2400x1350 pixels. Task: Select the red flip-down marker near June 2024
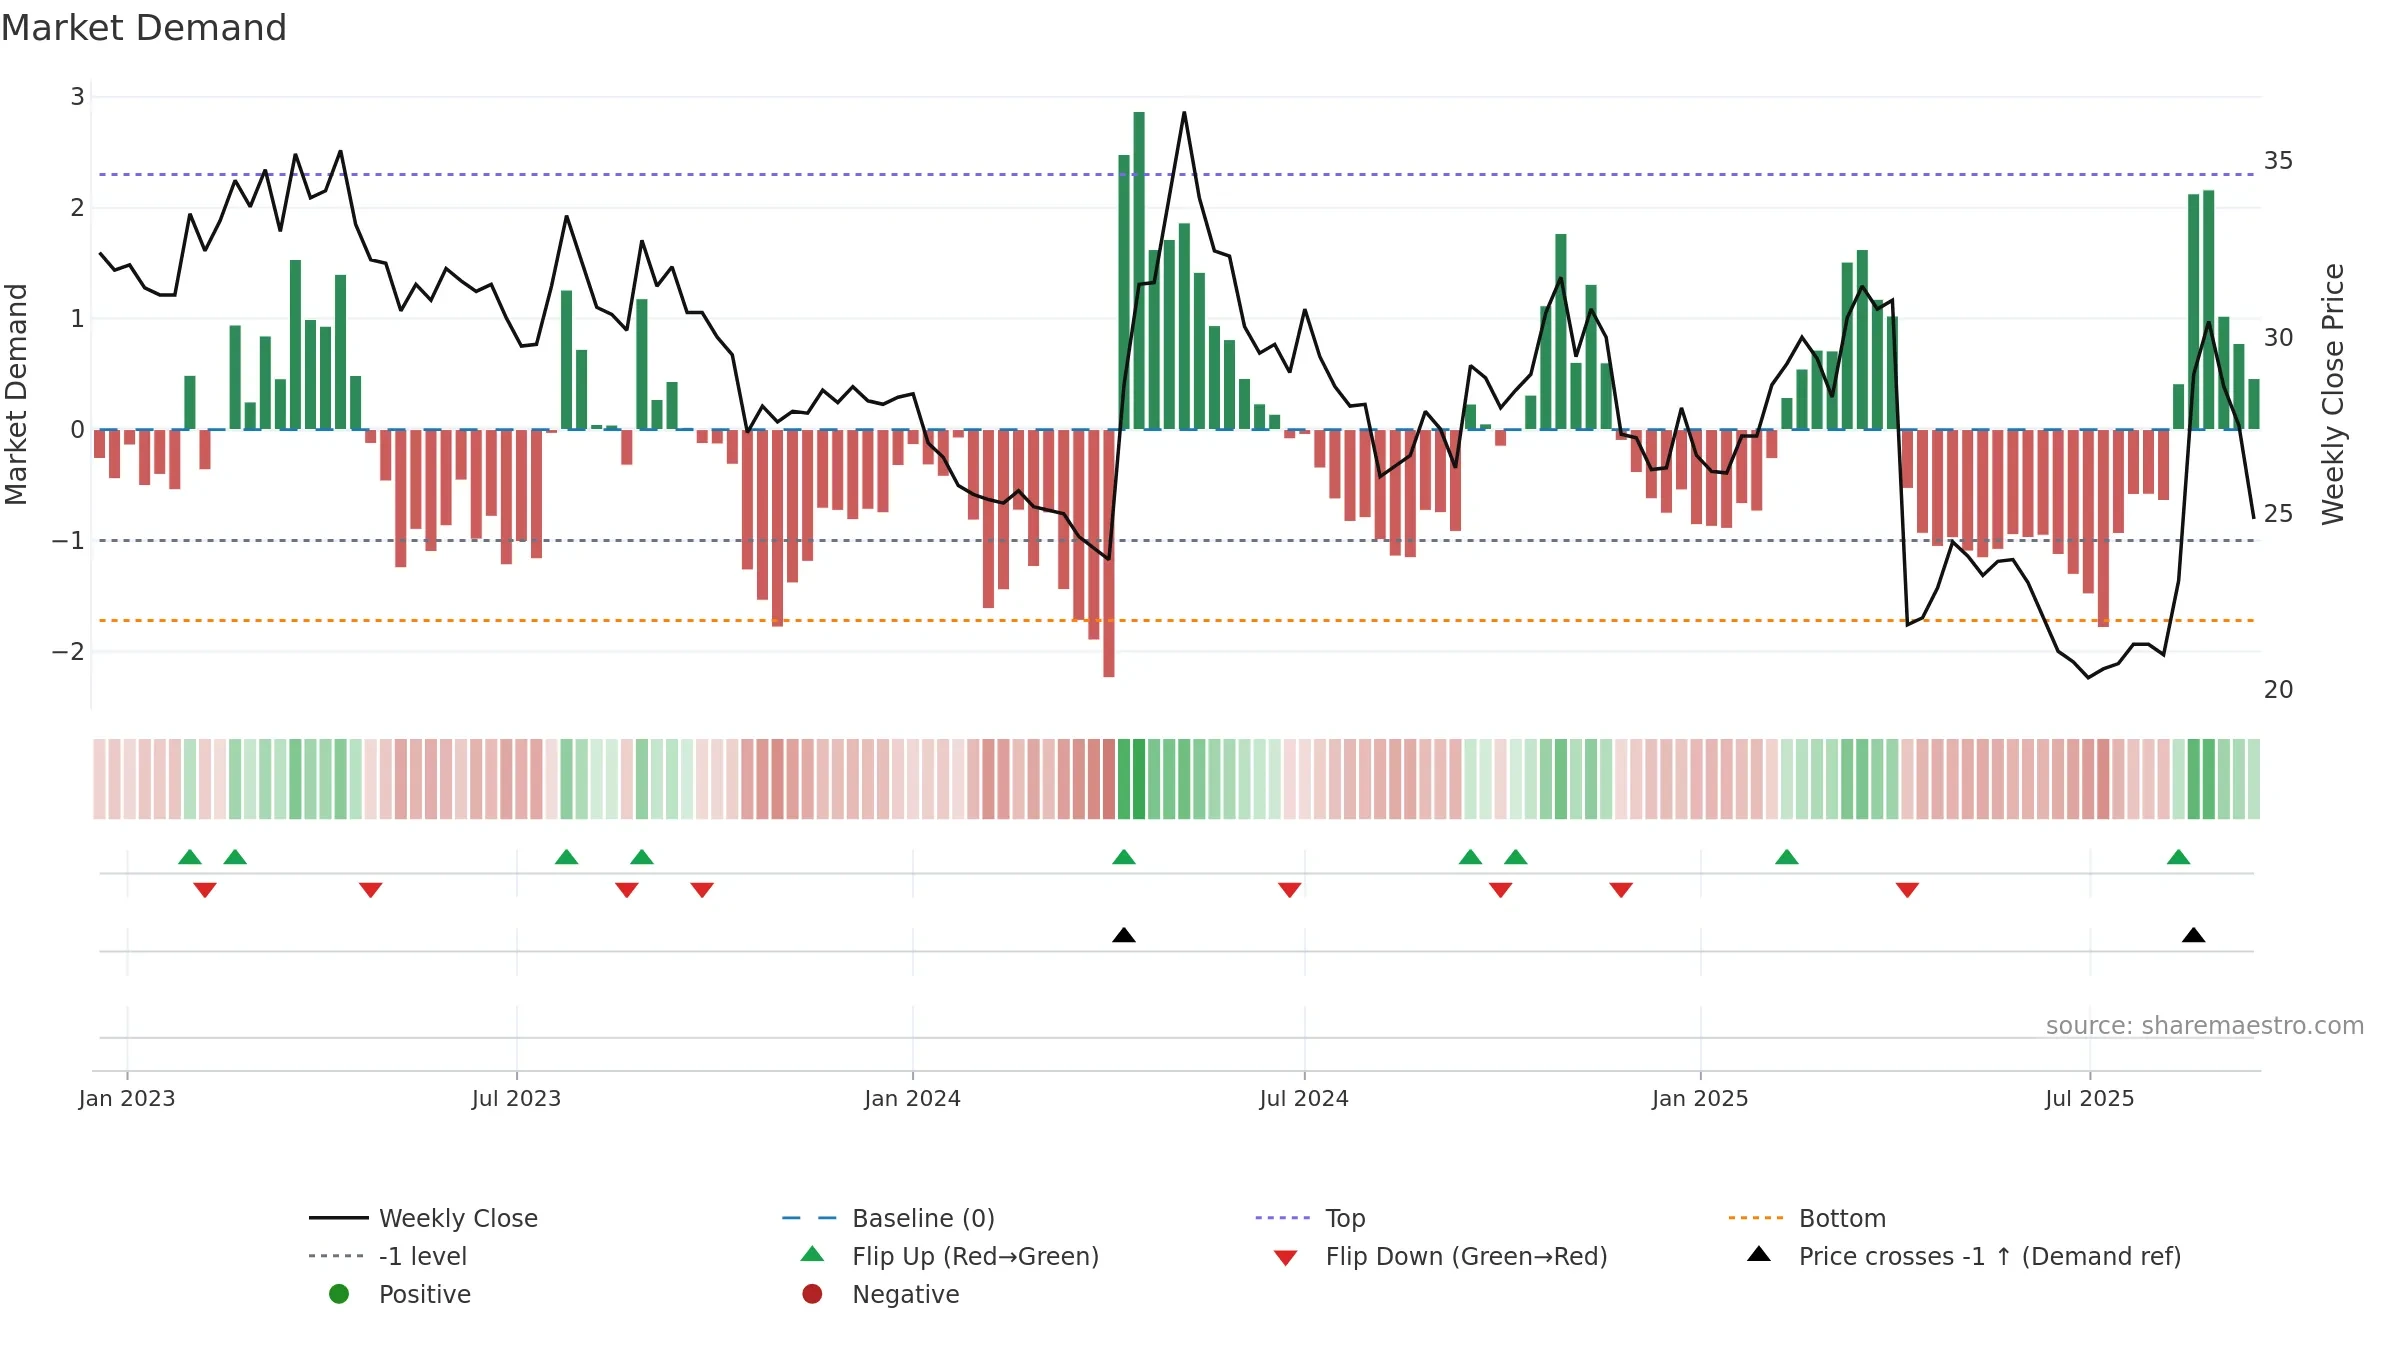coord(1290,890)
